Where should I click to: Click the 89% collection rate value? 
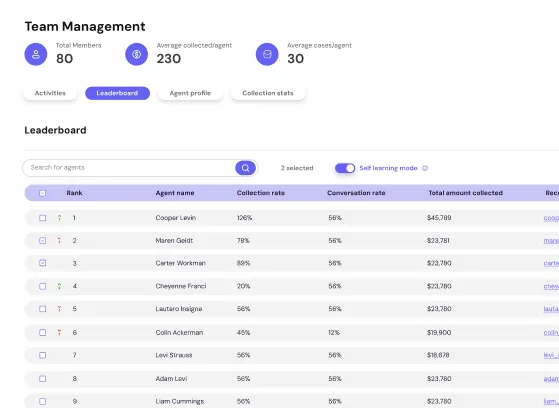pos(243,263)
